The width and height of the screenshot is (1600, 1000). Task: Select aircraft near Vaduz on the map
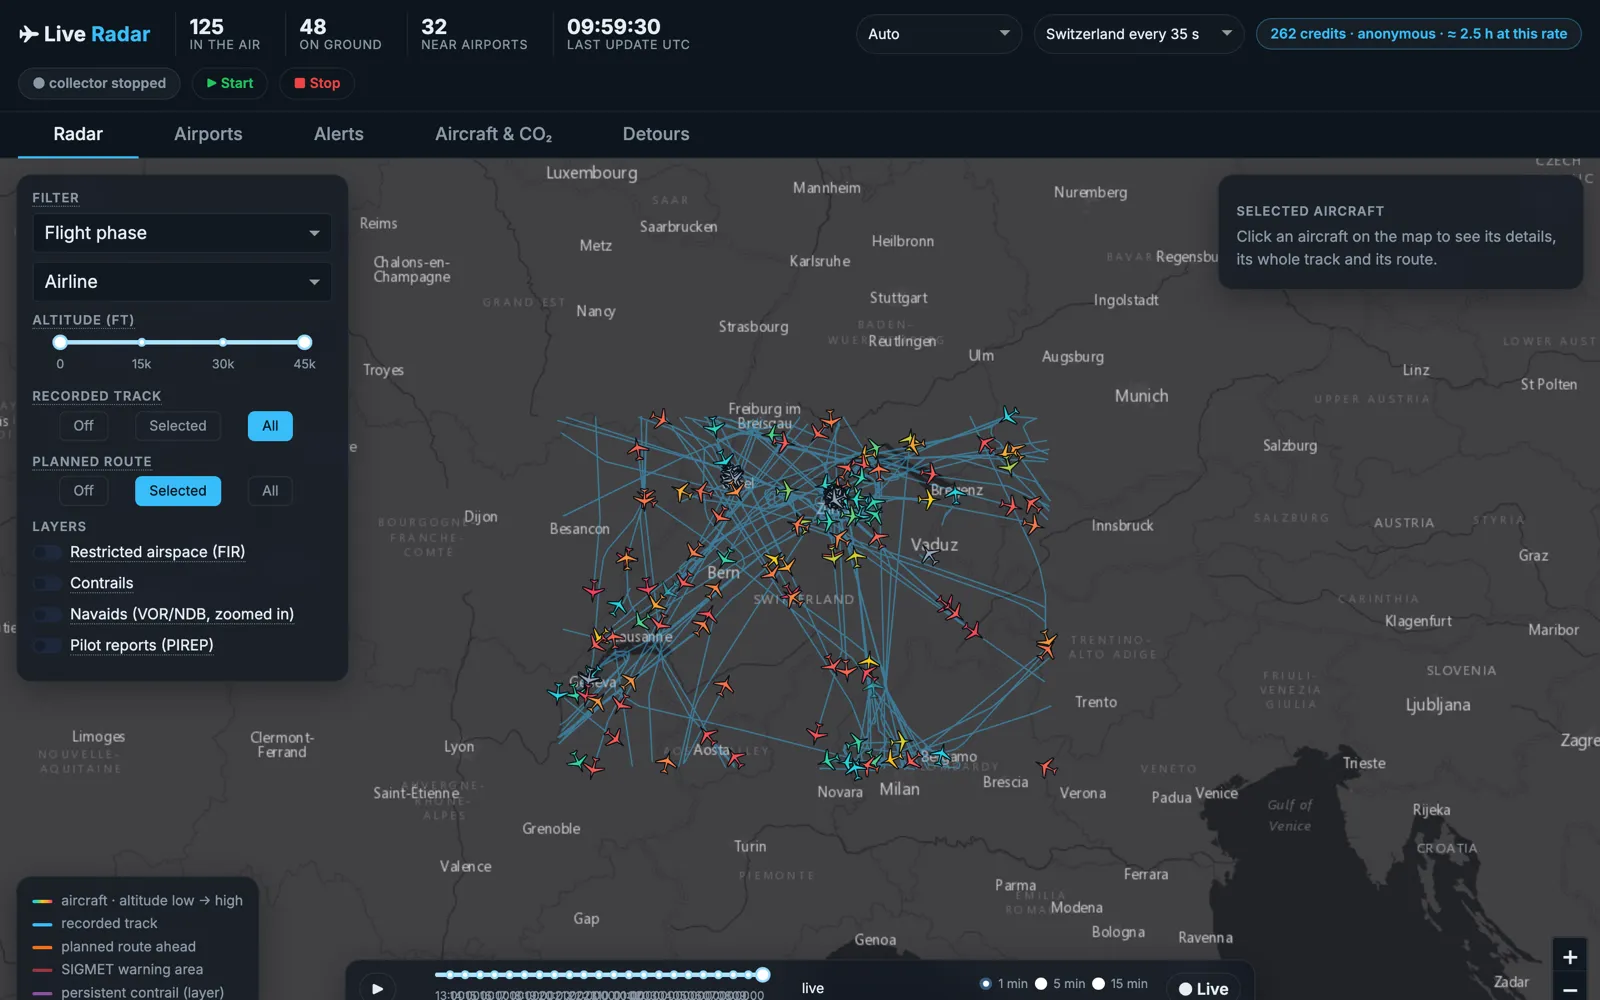click(x=930, y=553)
